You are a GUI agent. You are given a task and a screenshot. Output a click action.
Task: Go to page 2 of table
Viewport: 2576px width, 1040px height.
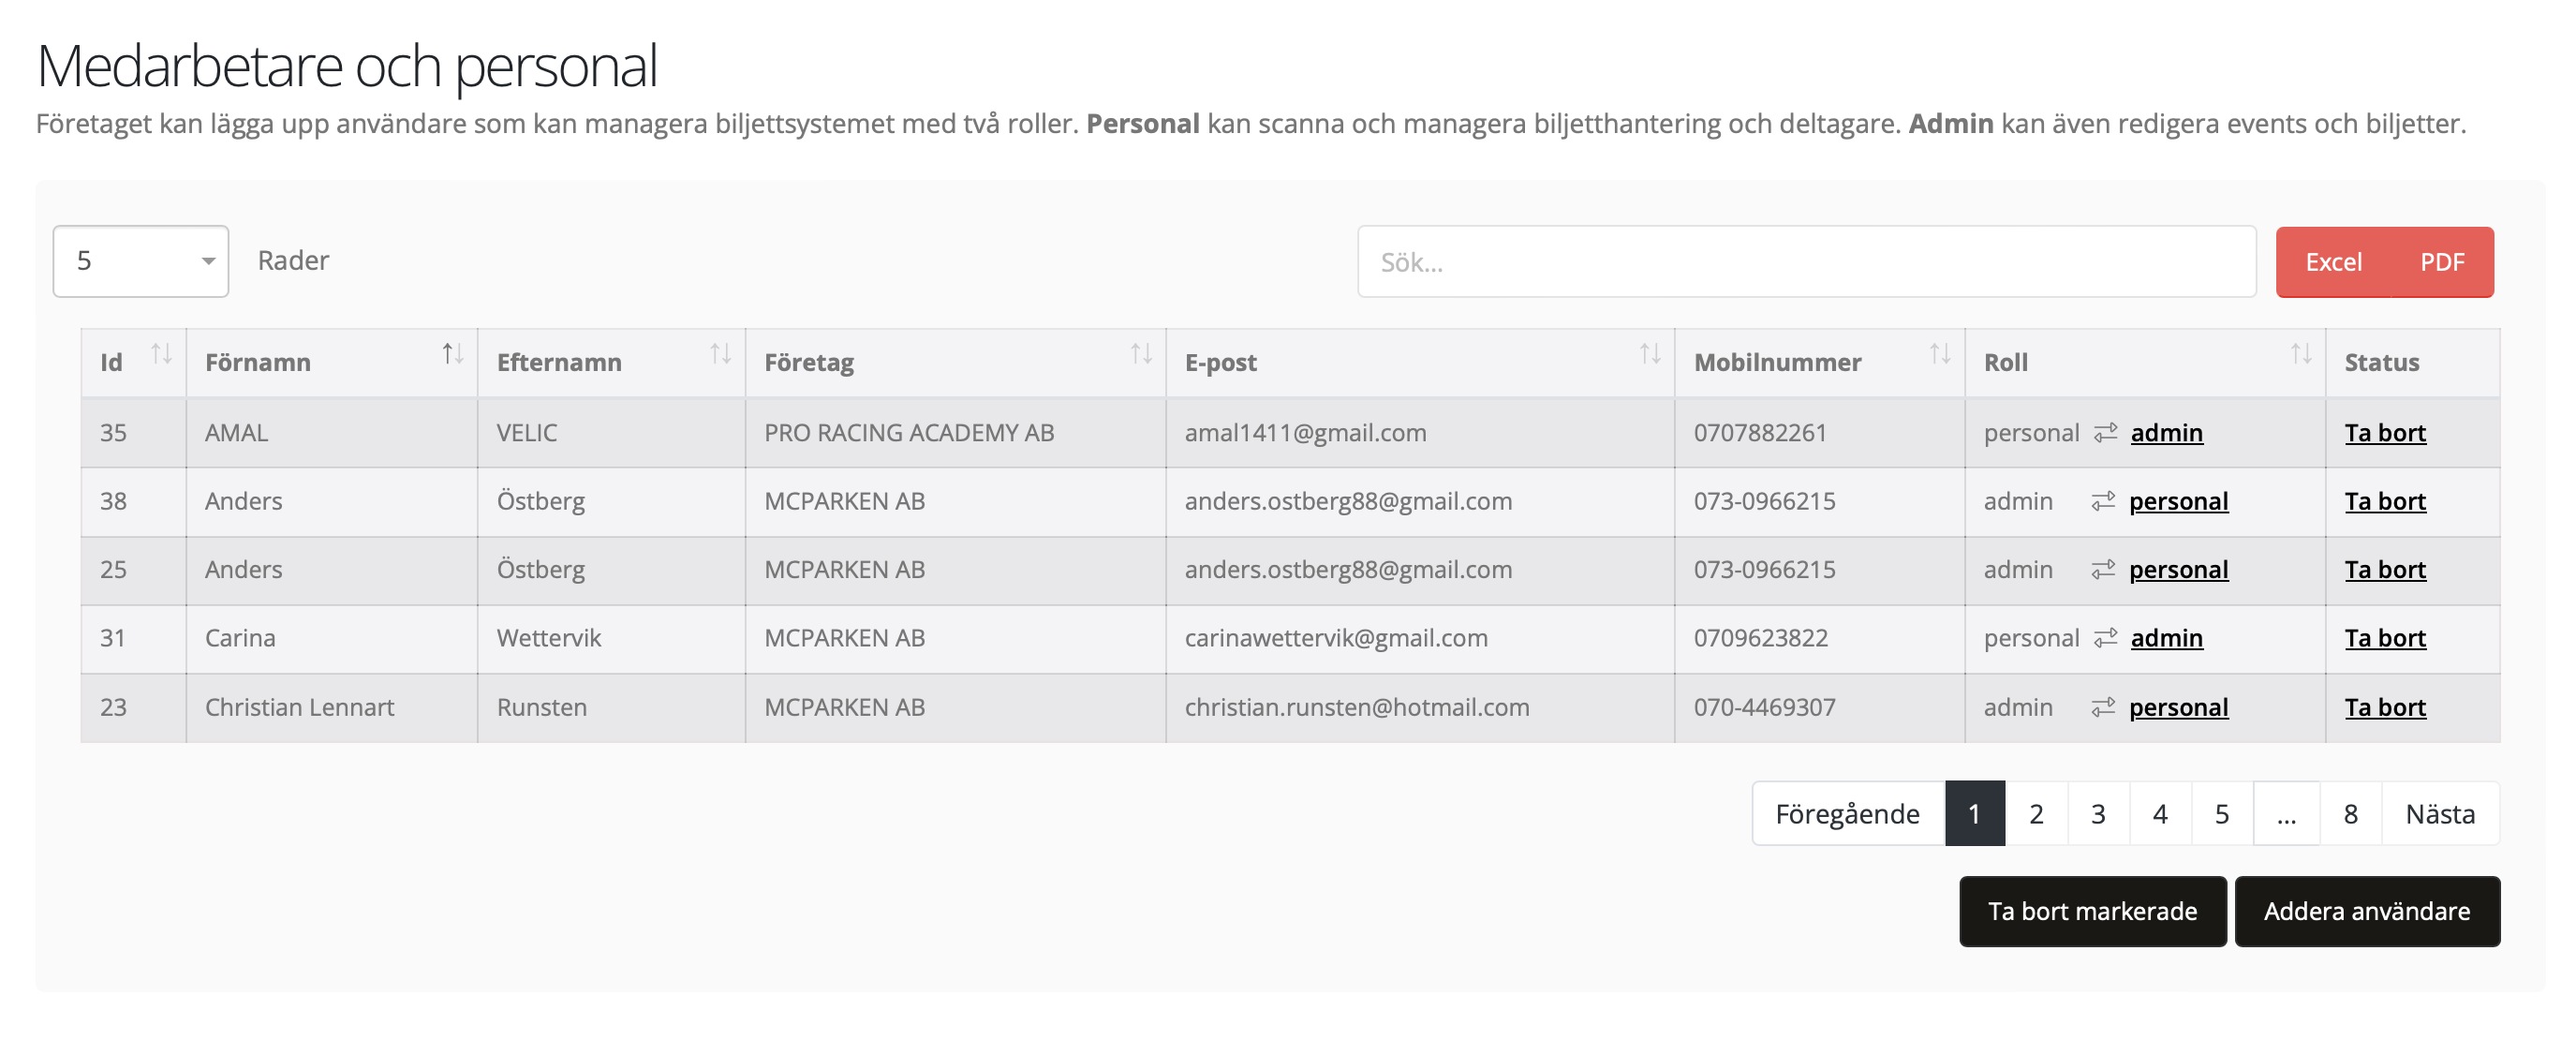(2035, 814)
